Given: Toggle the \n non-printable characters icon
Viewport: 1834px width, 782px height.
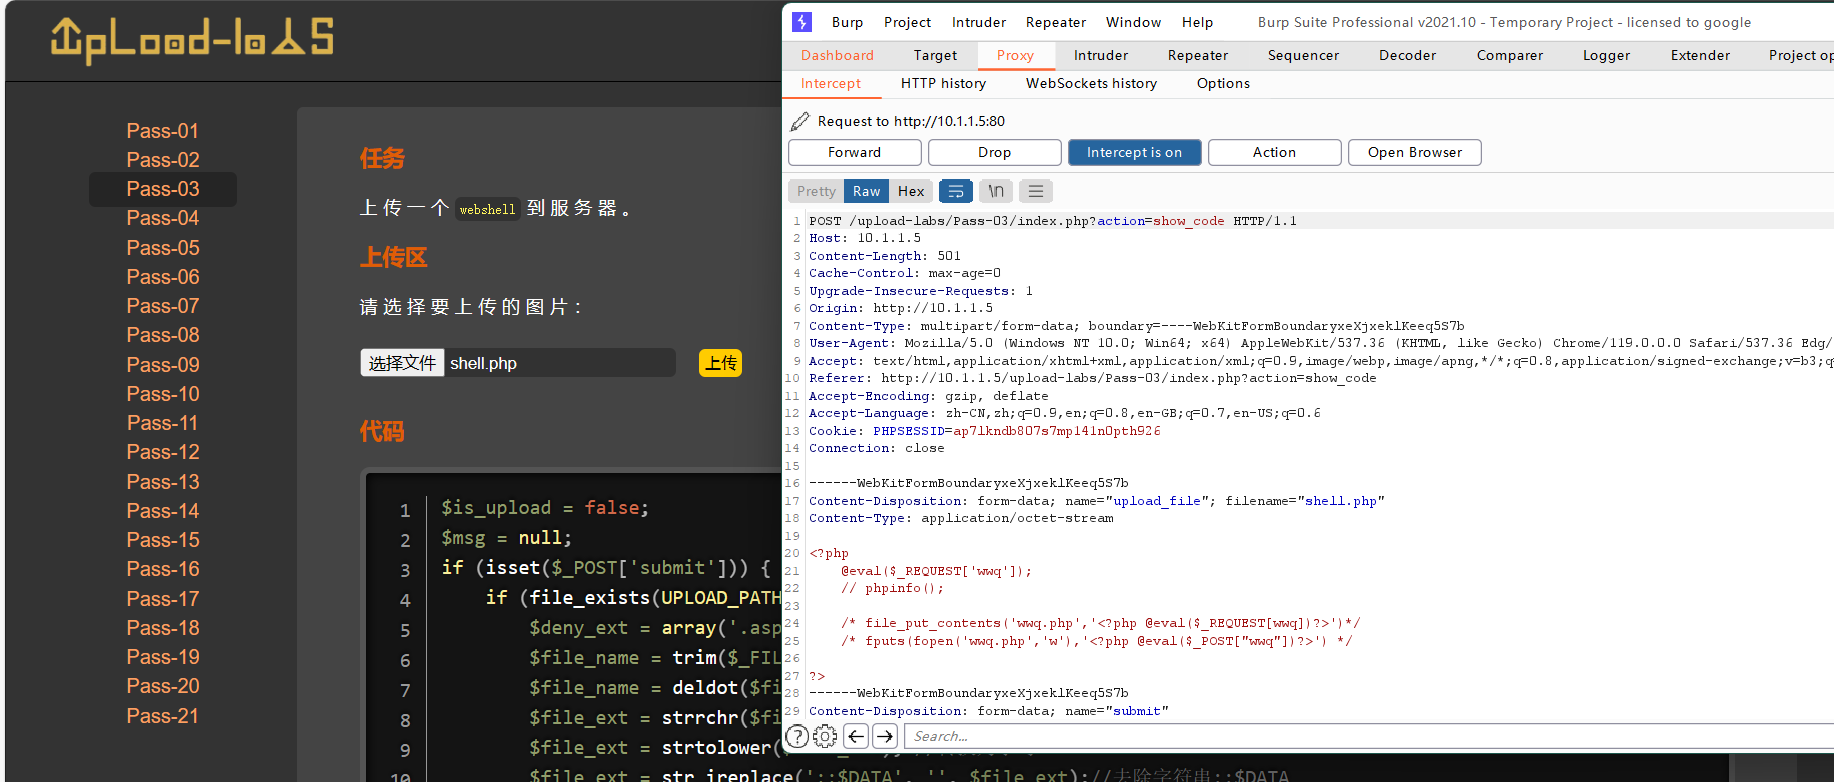Looking at the screenshot, I should pyautogui.click(x=996, y=191).
